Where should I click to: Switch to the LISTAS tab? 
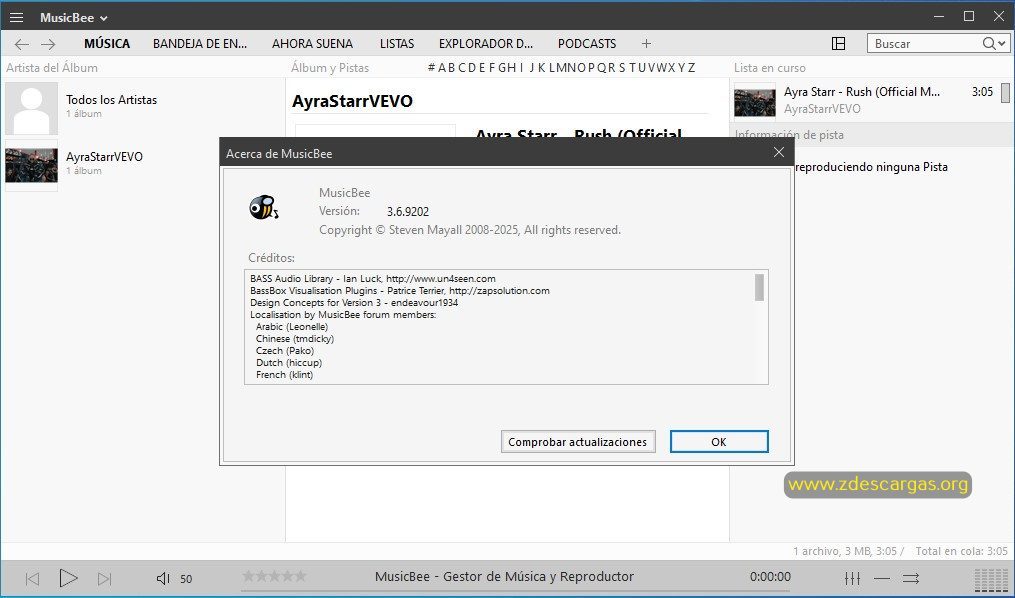pyautogui.click(x=397, y=43)
